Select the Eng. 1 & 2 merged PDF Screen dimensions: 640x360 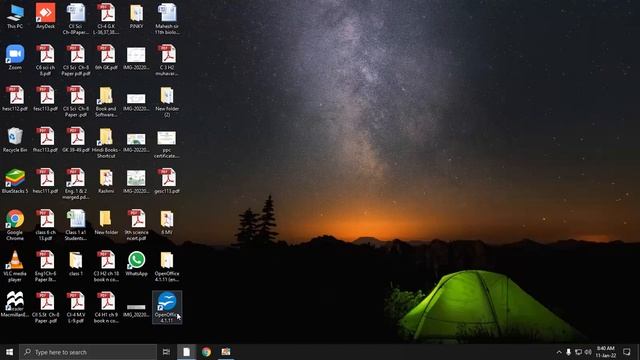(x=76, y=184)
